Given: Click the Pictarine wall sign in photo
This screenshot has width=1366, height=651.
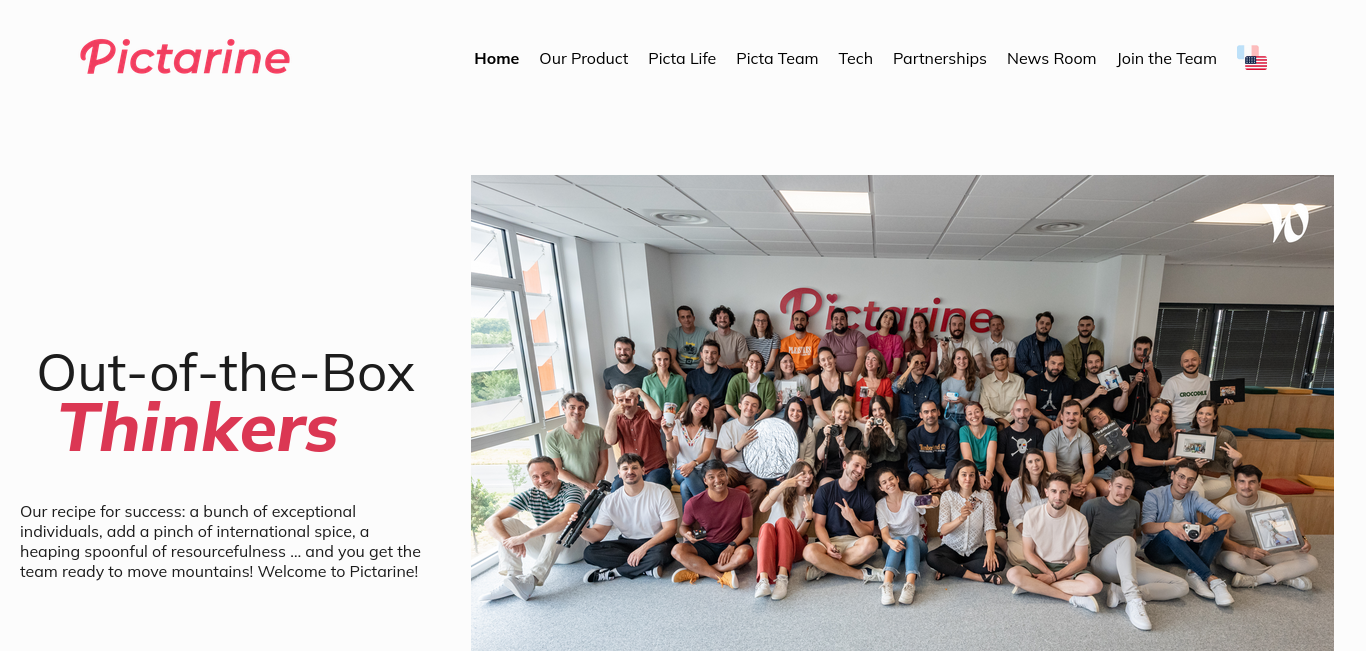Looking at the screenshot, I should 886,311.
